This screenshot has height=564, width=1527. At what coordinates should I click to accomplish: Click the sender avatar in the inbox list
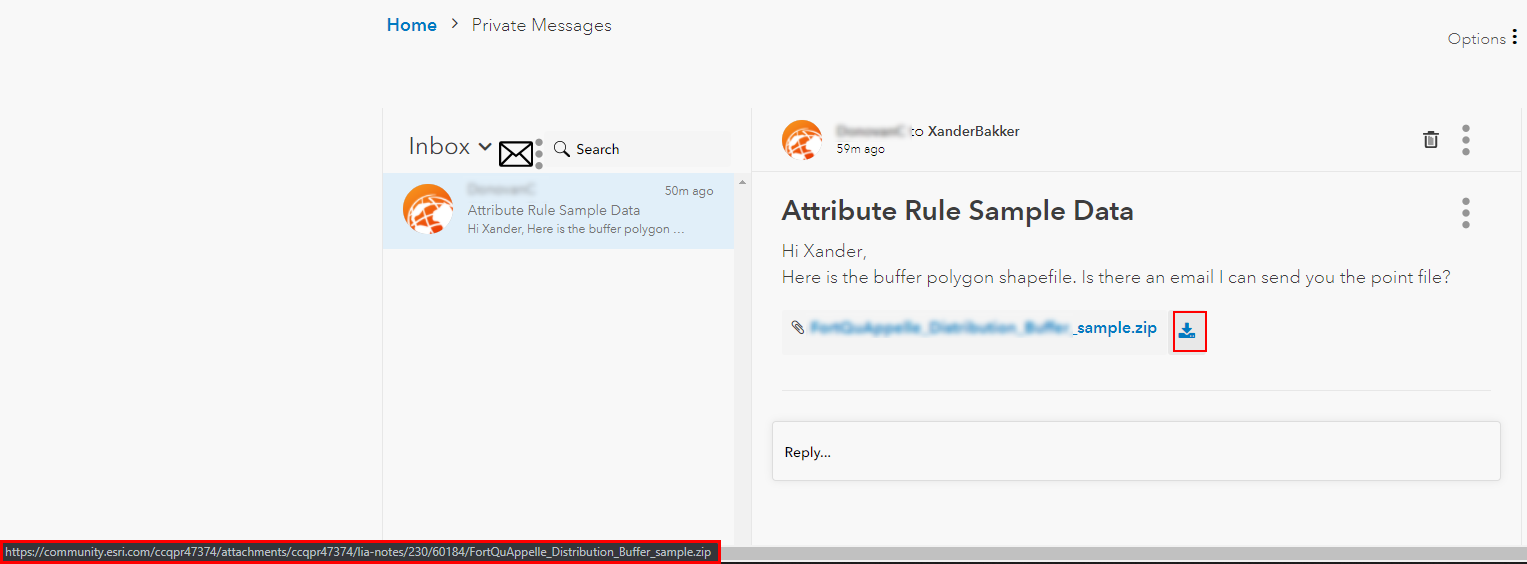(428, 210)
